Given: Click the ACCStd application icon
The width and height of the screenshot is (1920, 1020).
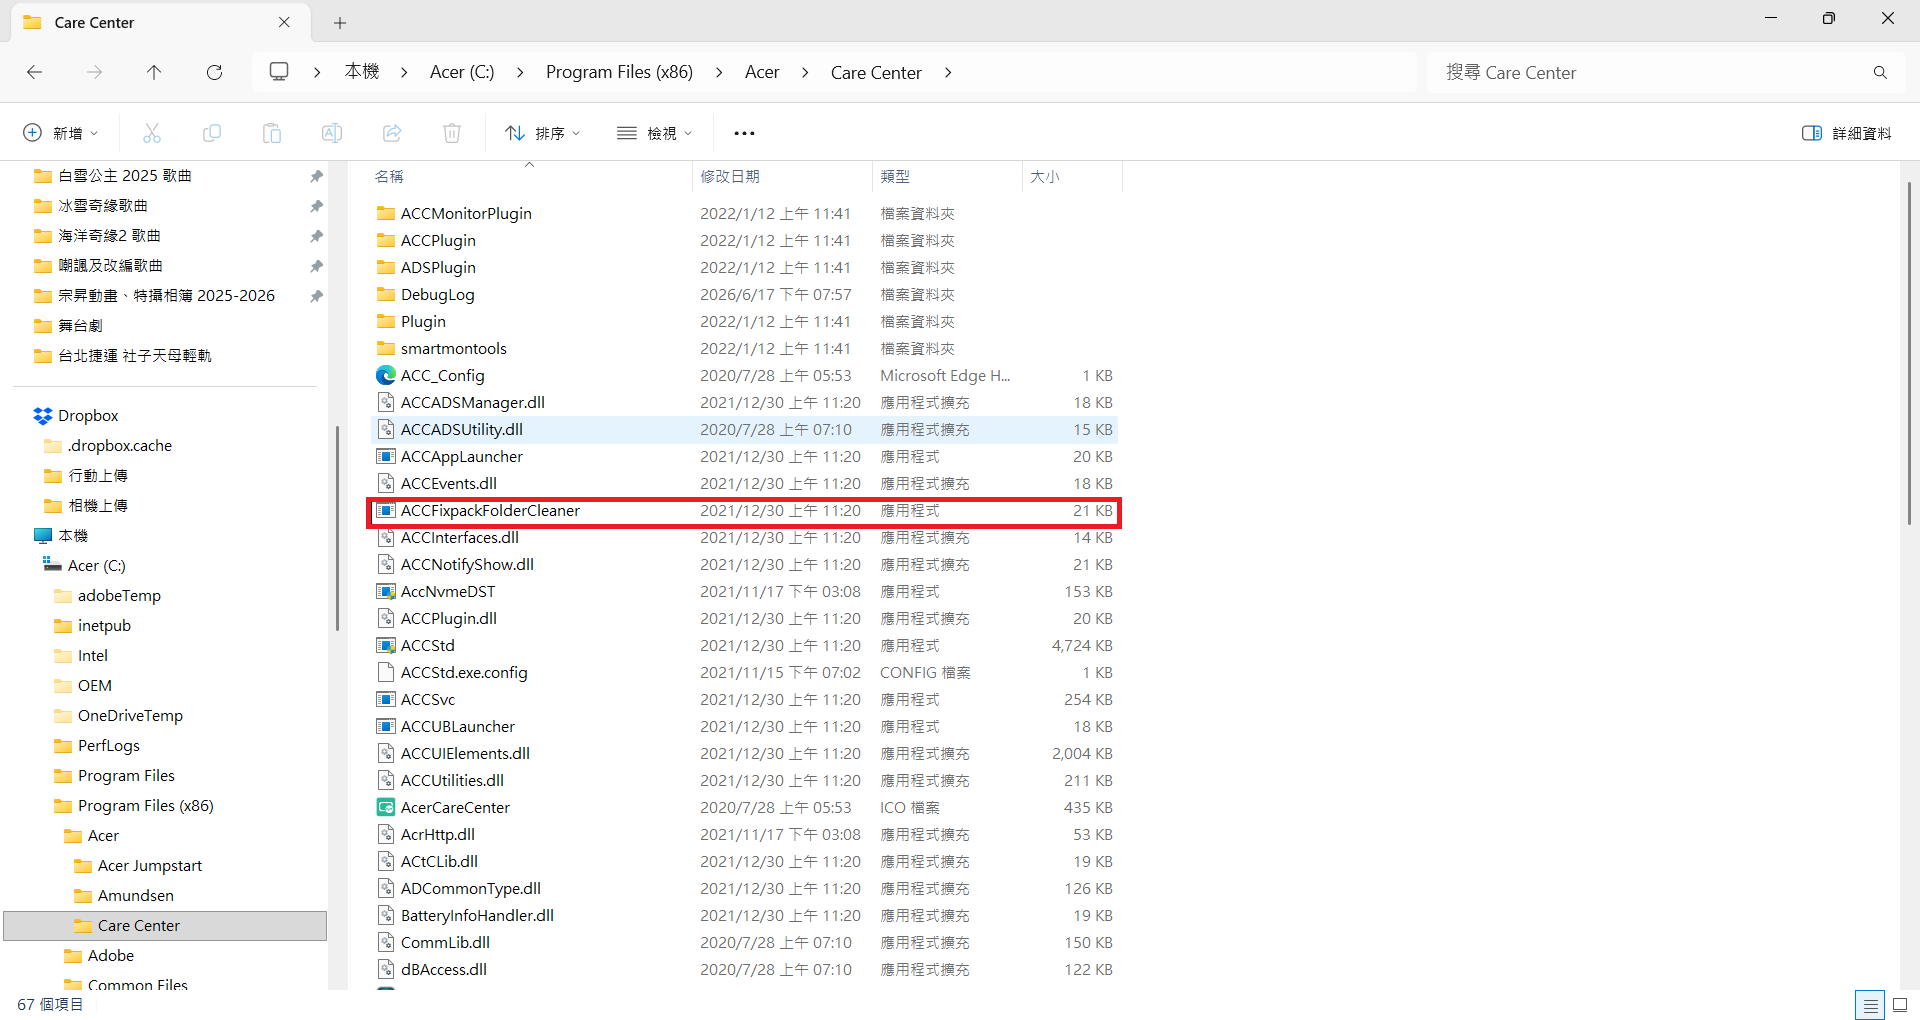Looking at the screenshot, I should (386, 645).
